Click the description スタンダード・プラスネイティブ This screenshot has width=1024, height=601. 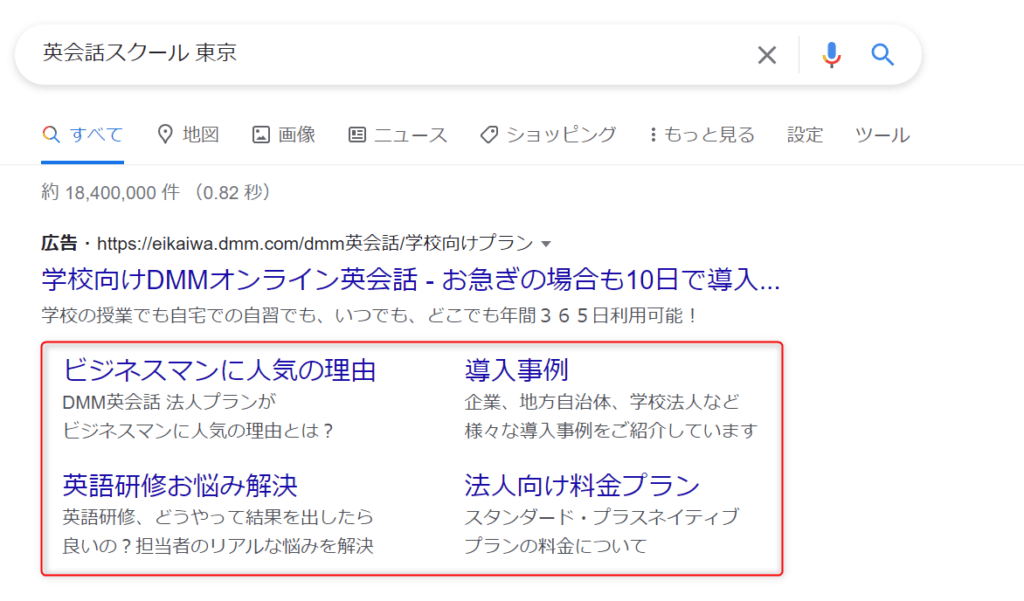pyautogui.click(x=601, y=517)
